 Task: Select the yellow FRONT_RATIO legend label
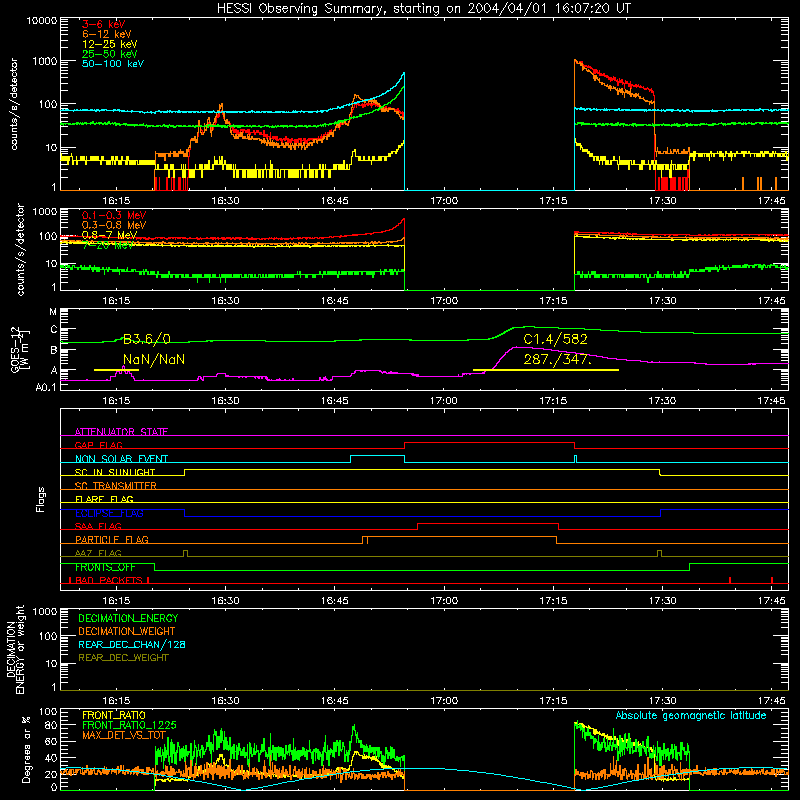coord(114,715)
